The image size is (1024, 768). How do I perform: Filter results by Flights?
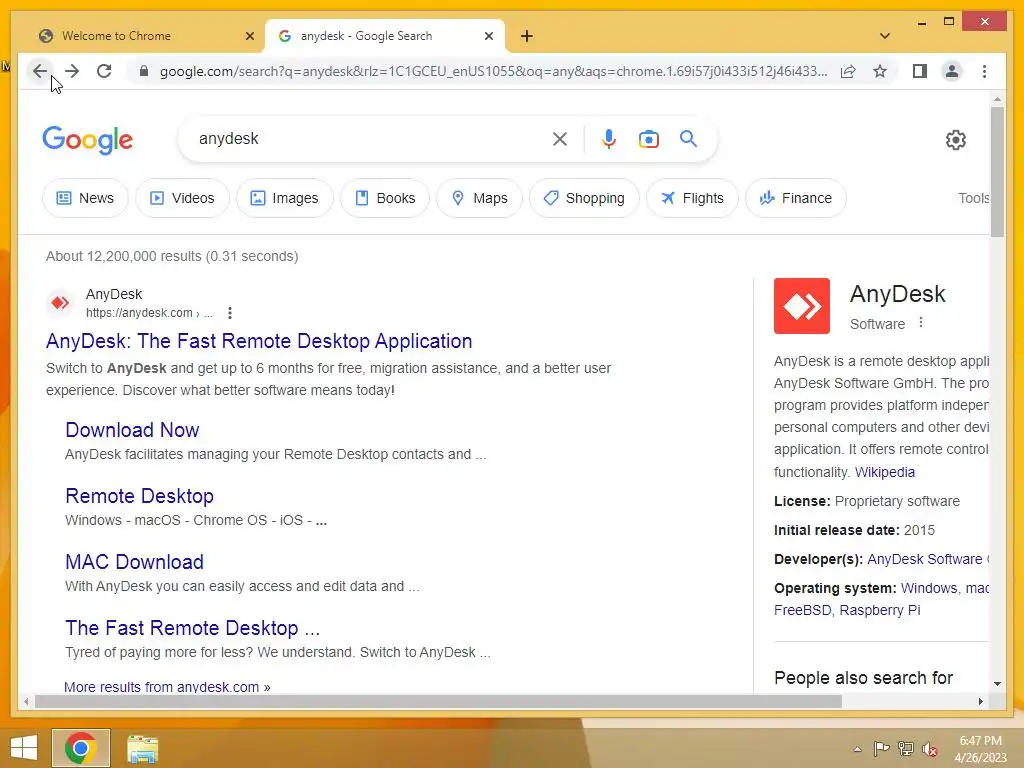692,198
